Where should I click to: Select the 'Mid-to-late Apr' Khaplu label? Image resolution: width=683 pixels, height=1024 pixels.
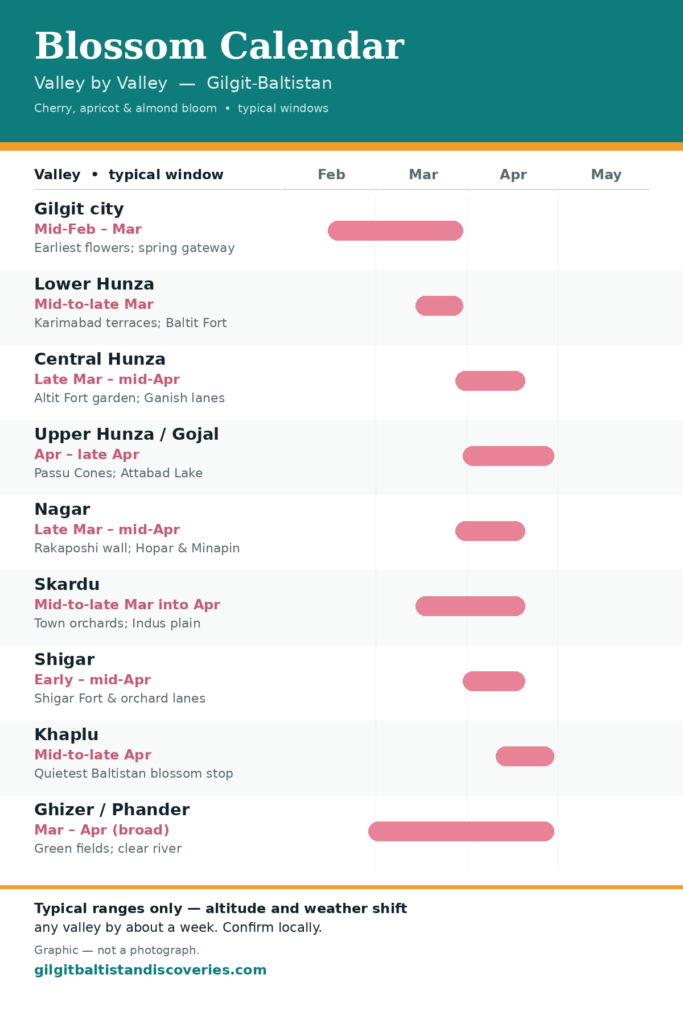click(93, 754)
